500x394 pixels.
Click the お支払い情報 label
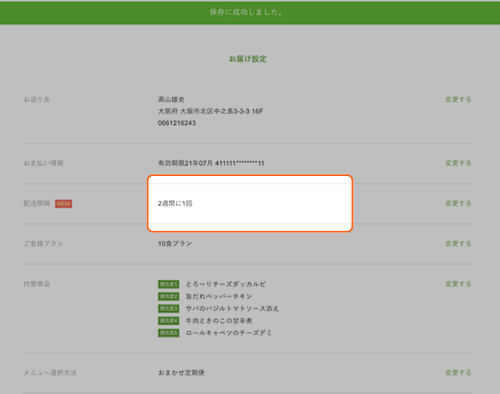point(43,163)
